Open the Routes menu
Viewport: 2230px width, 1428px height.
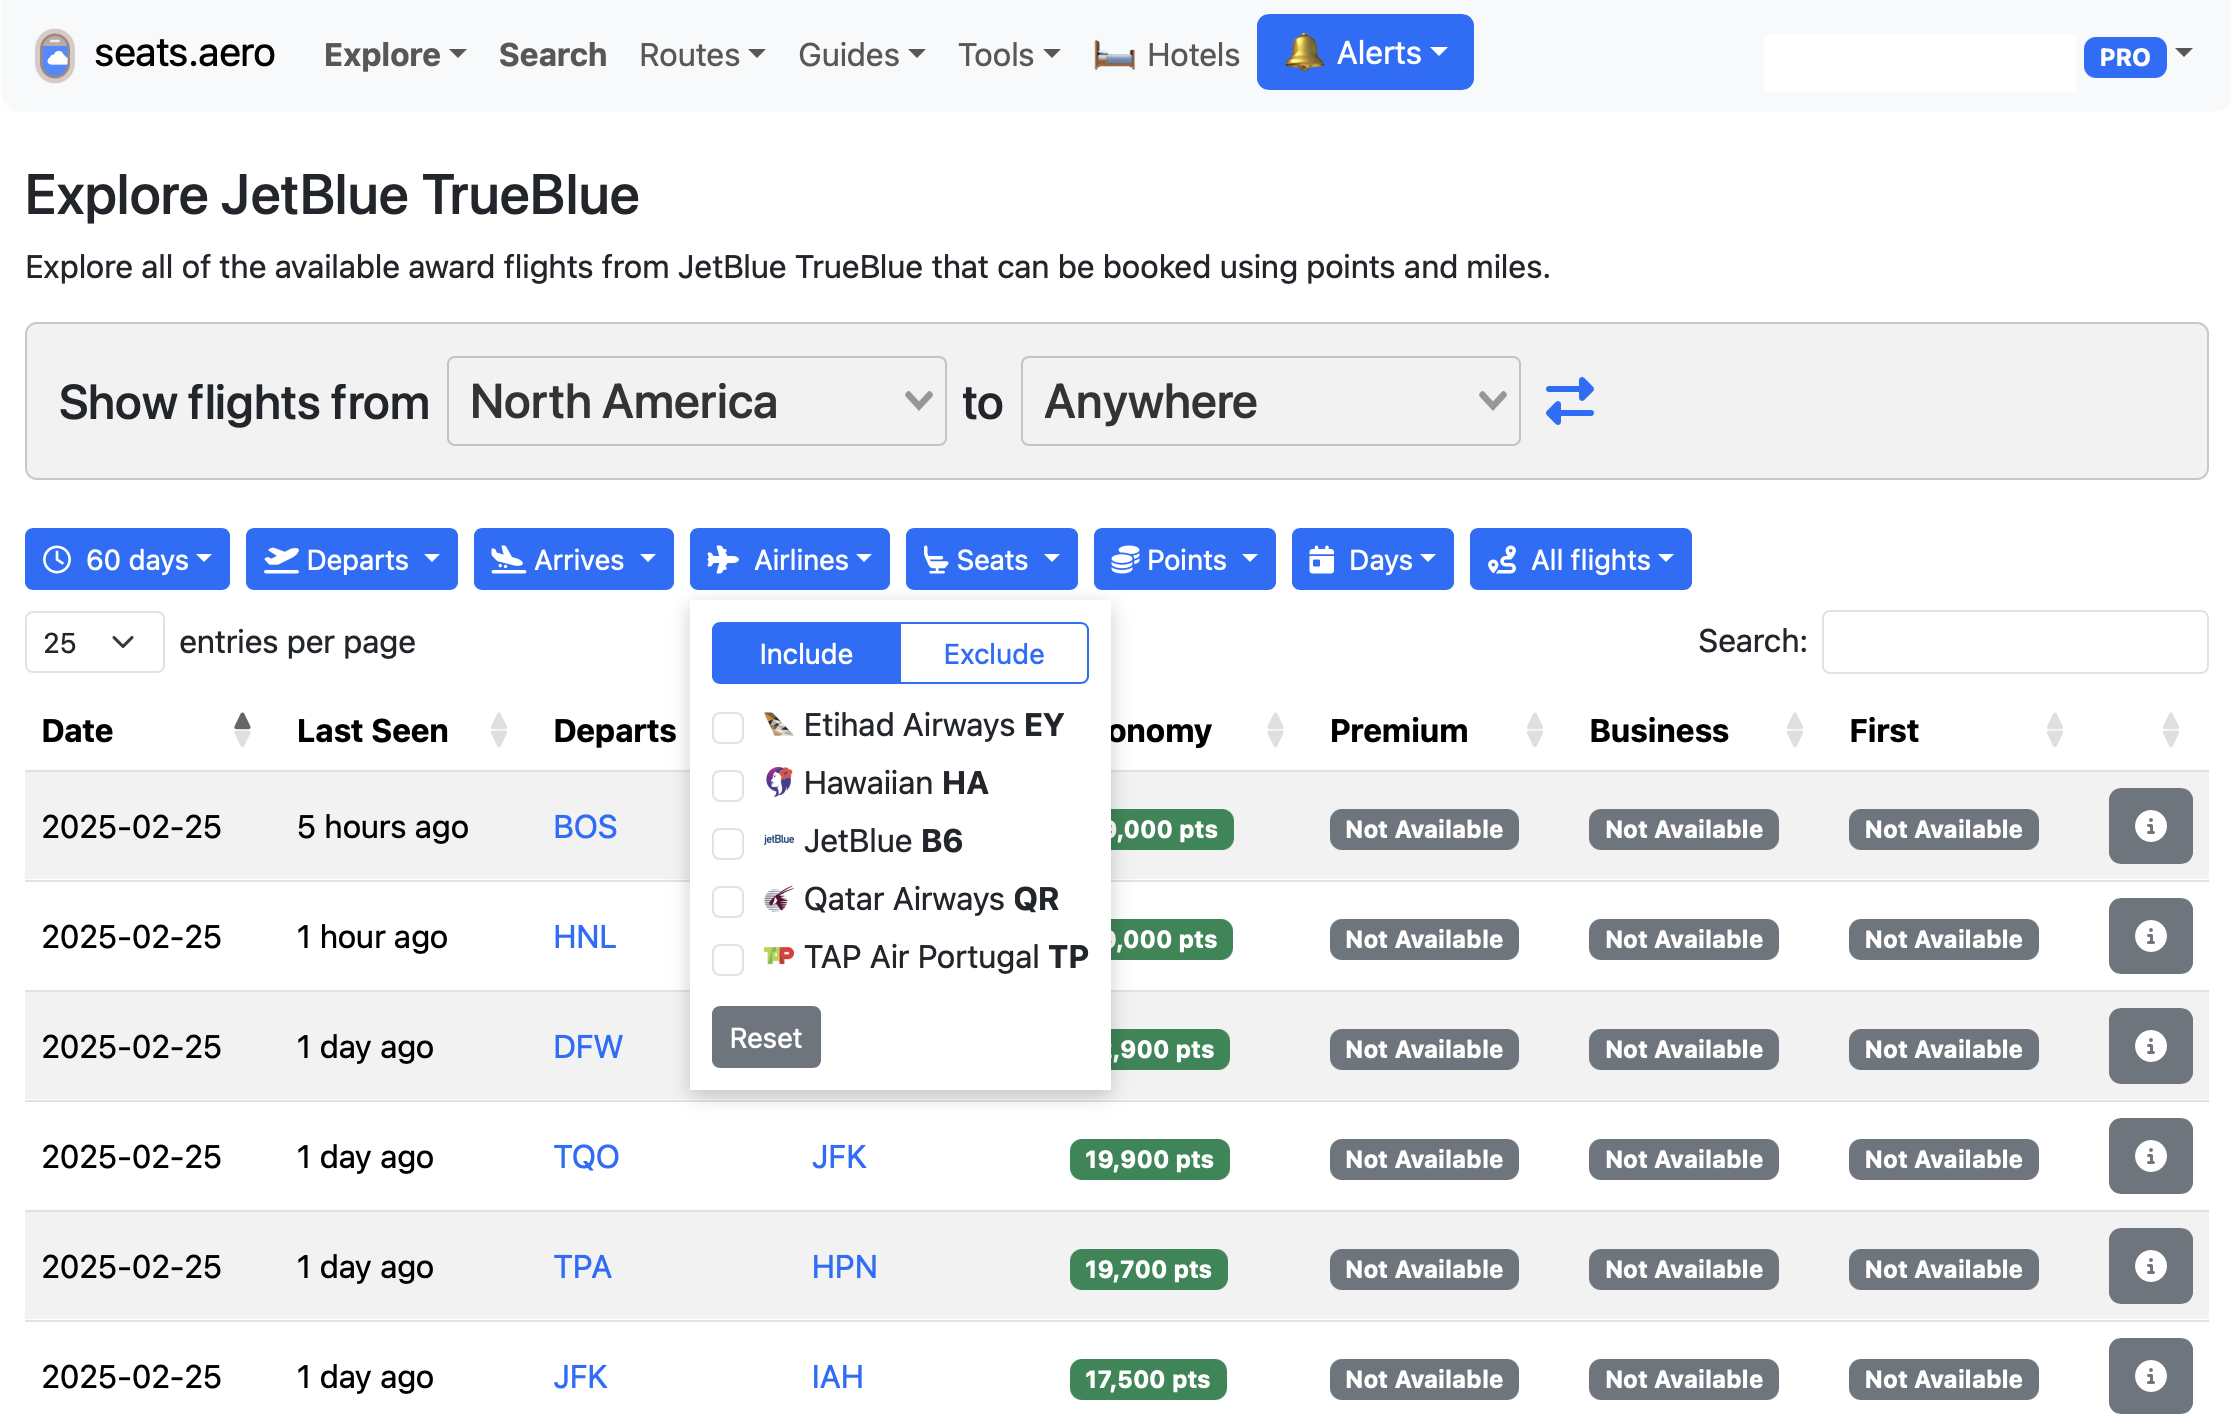tap(702, 54)
